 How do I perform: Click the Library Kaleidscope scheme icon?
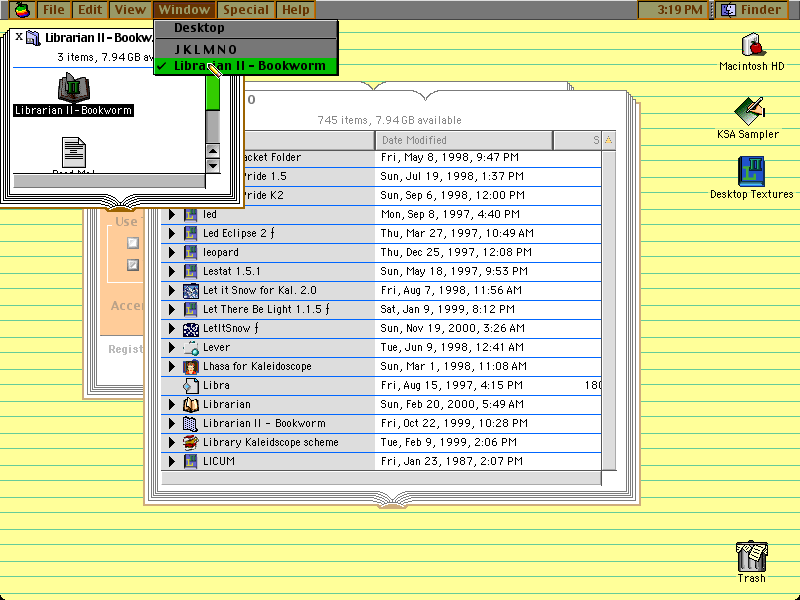coord(190,442)
